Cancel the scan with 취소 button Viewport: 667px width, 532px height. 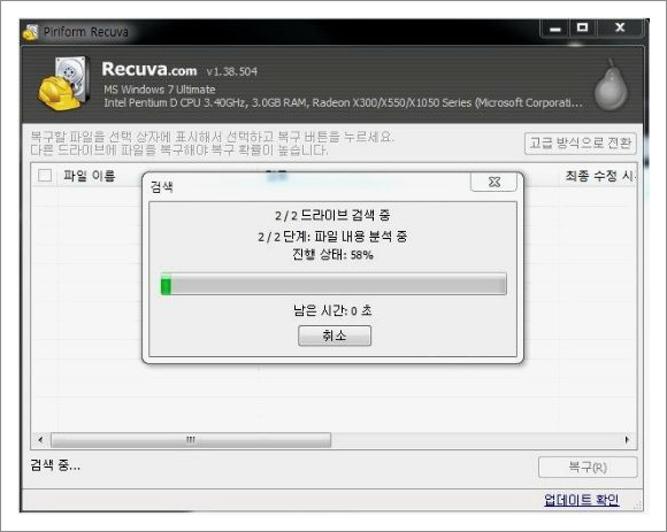[x=334, y=336]
